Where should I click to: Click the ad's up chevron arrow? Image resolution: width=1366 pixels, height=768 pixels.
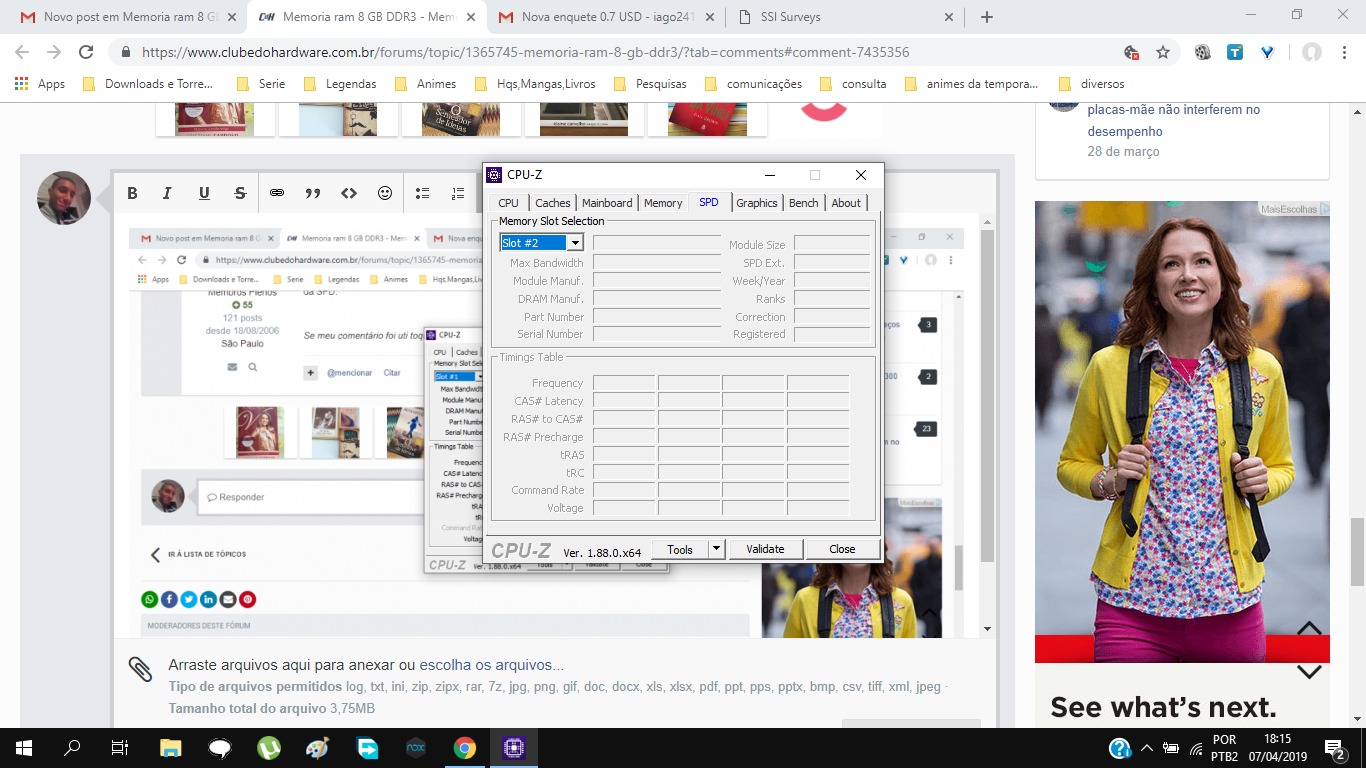pos(1309,629)
